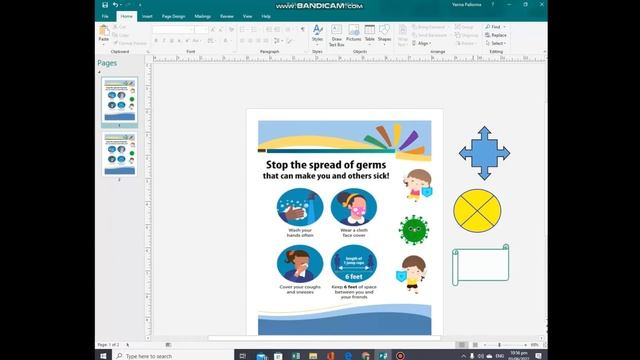
Task: Select the yellow crossed circle shape
Action: tap(477, 211)
